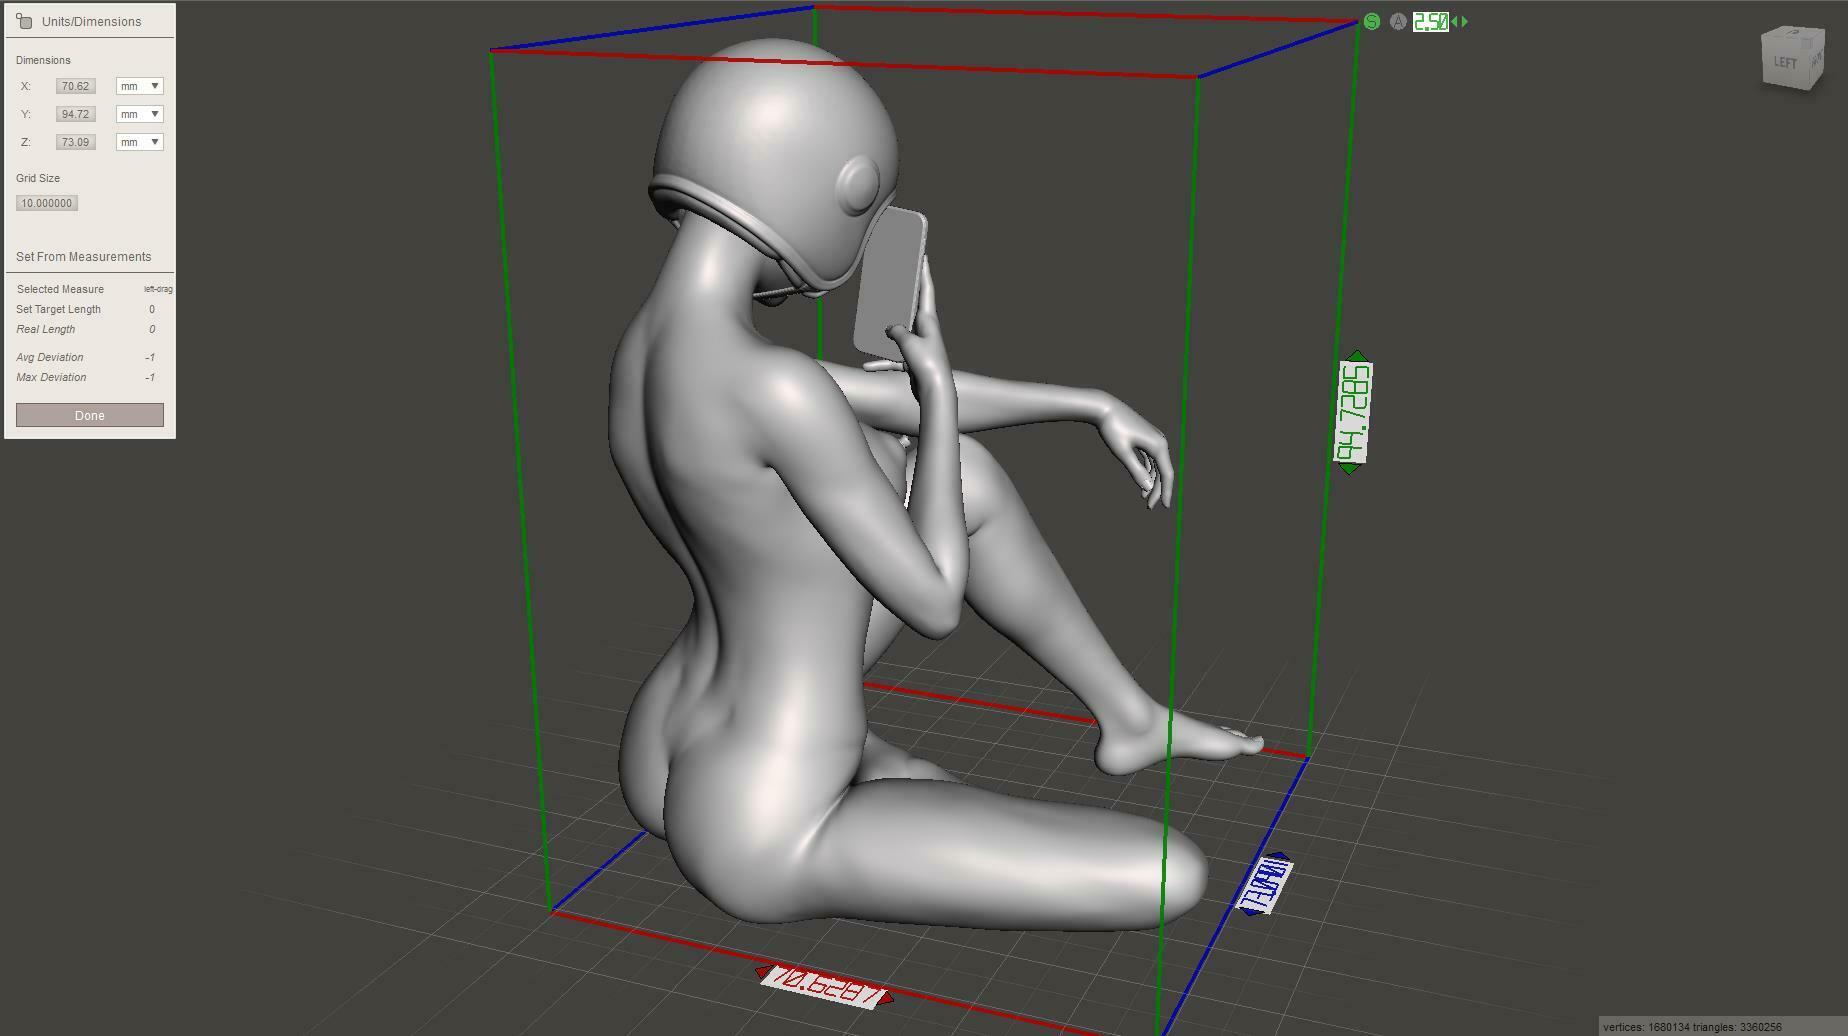Toggle the green S mode button
Viewport: 1848px width, 1036px height.
click(x=1371, y=21)
